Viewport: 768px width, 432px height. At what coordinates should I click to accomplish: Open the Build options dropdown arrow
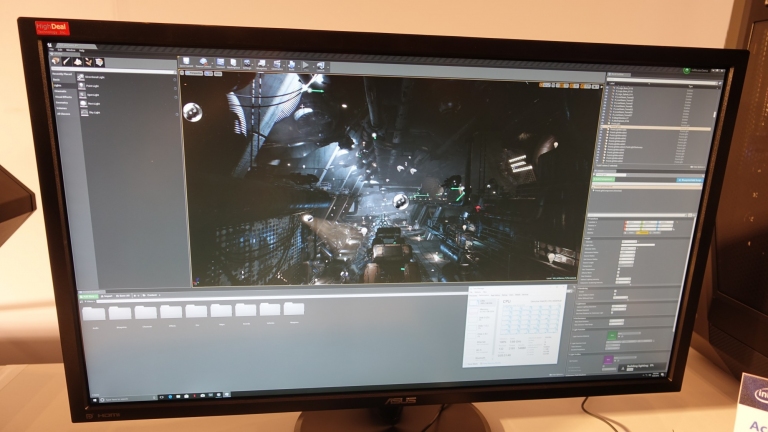coord(299,67)
